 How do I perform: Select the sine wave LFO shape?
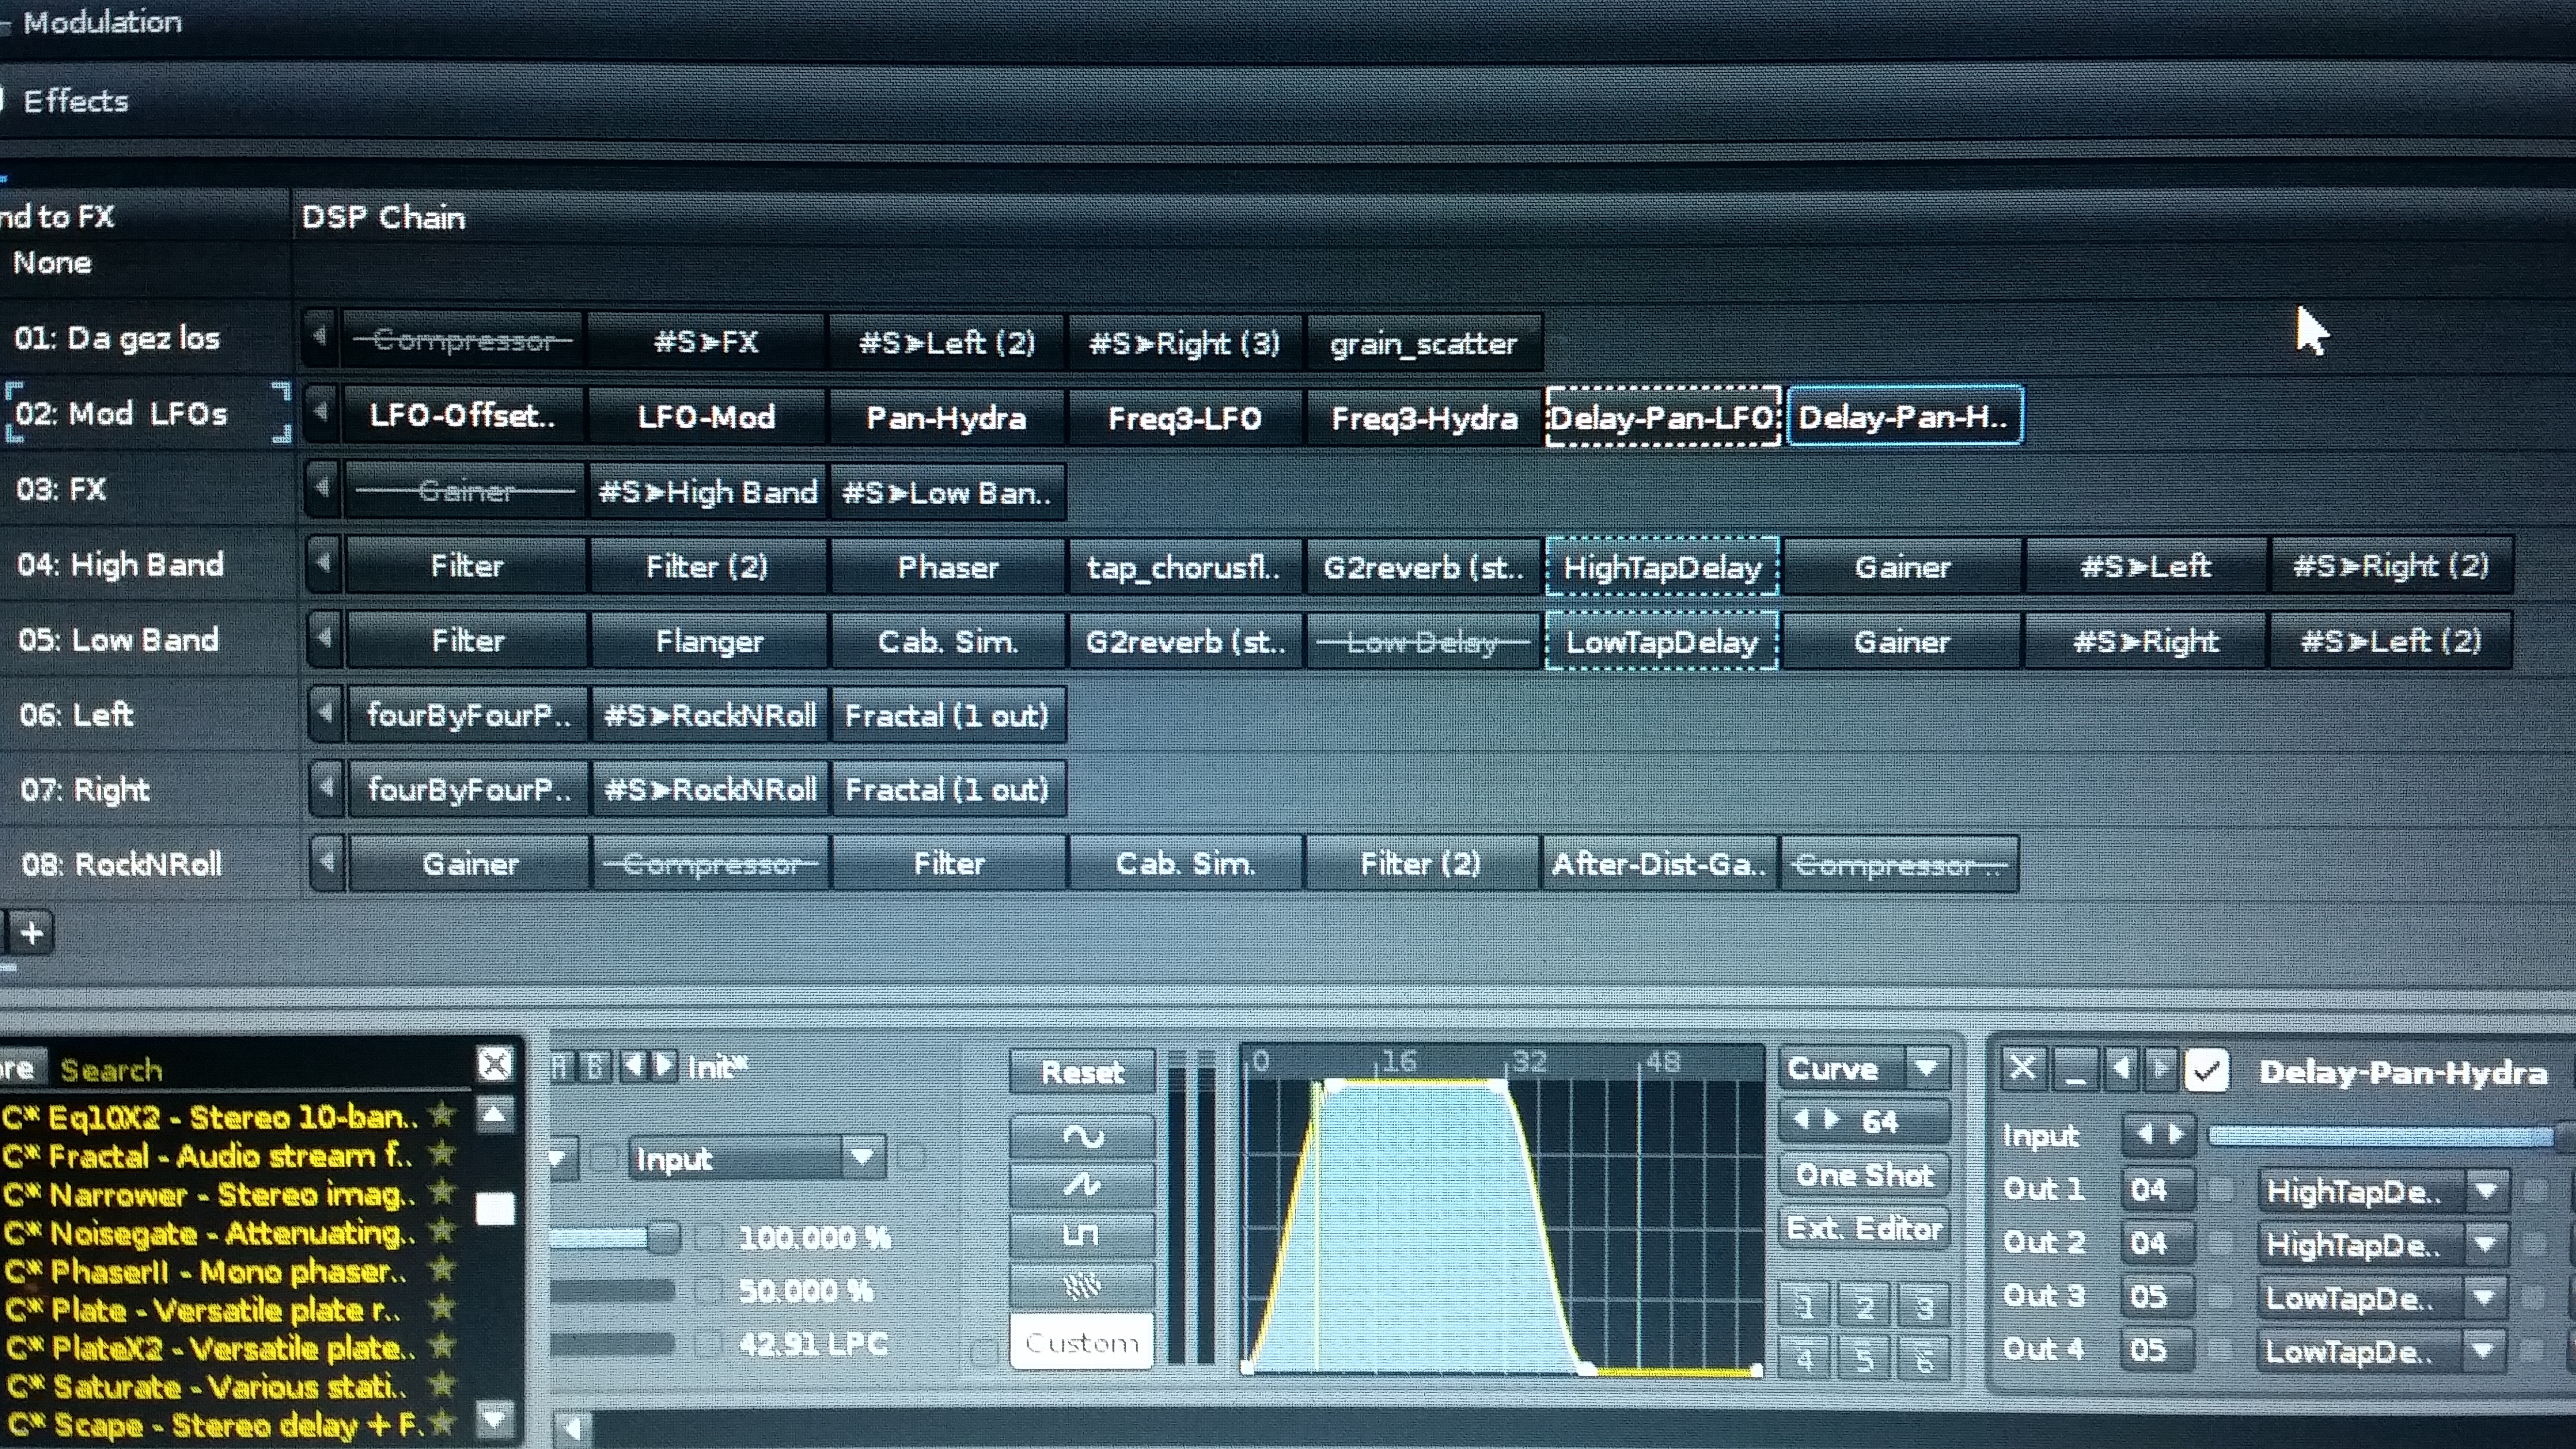(x=1082, y=1137)
